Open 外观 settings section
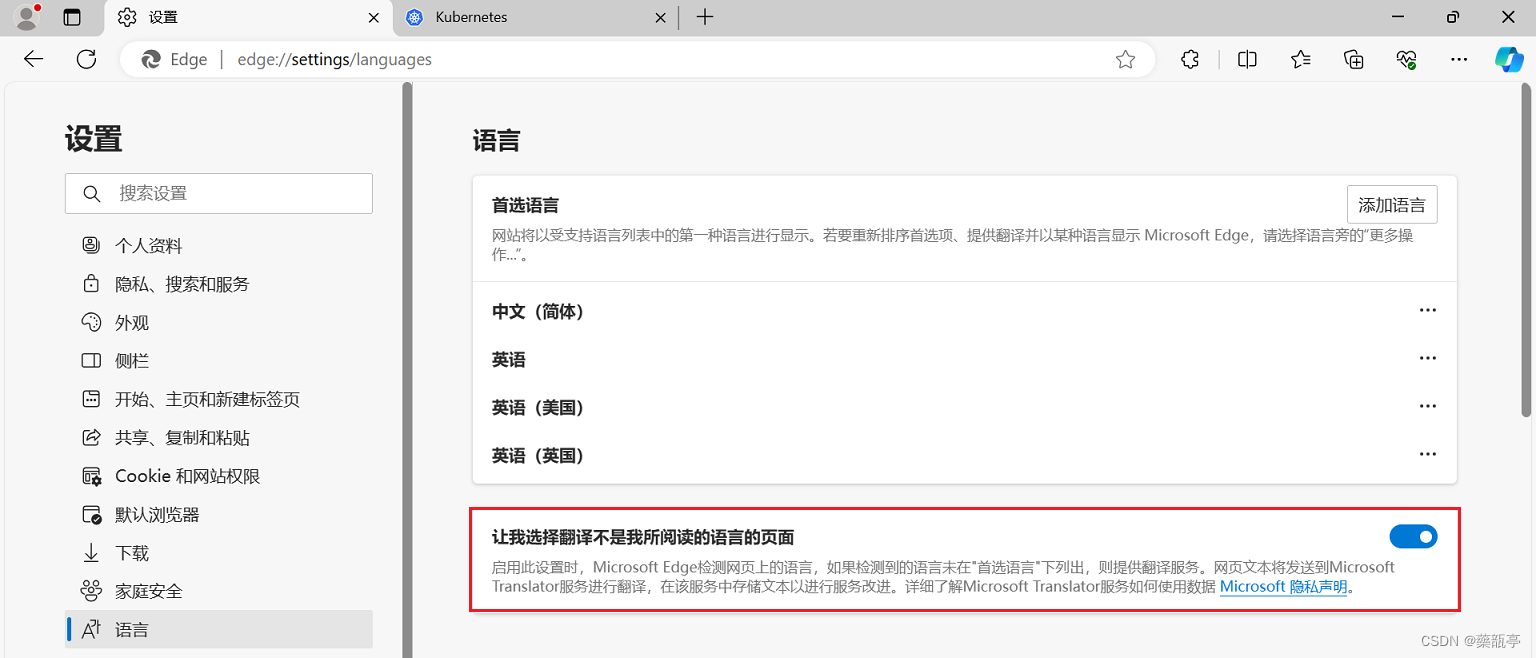This screenshot has height=658, width=1536. (218, 323)
